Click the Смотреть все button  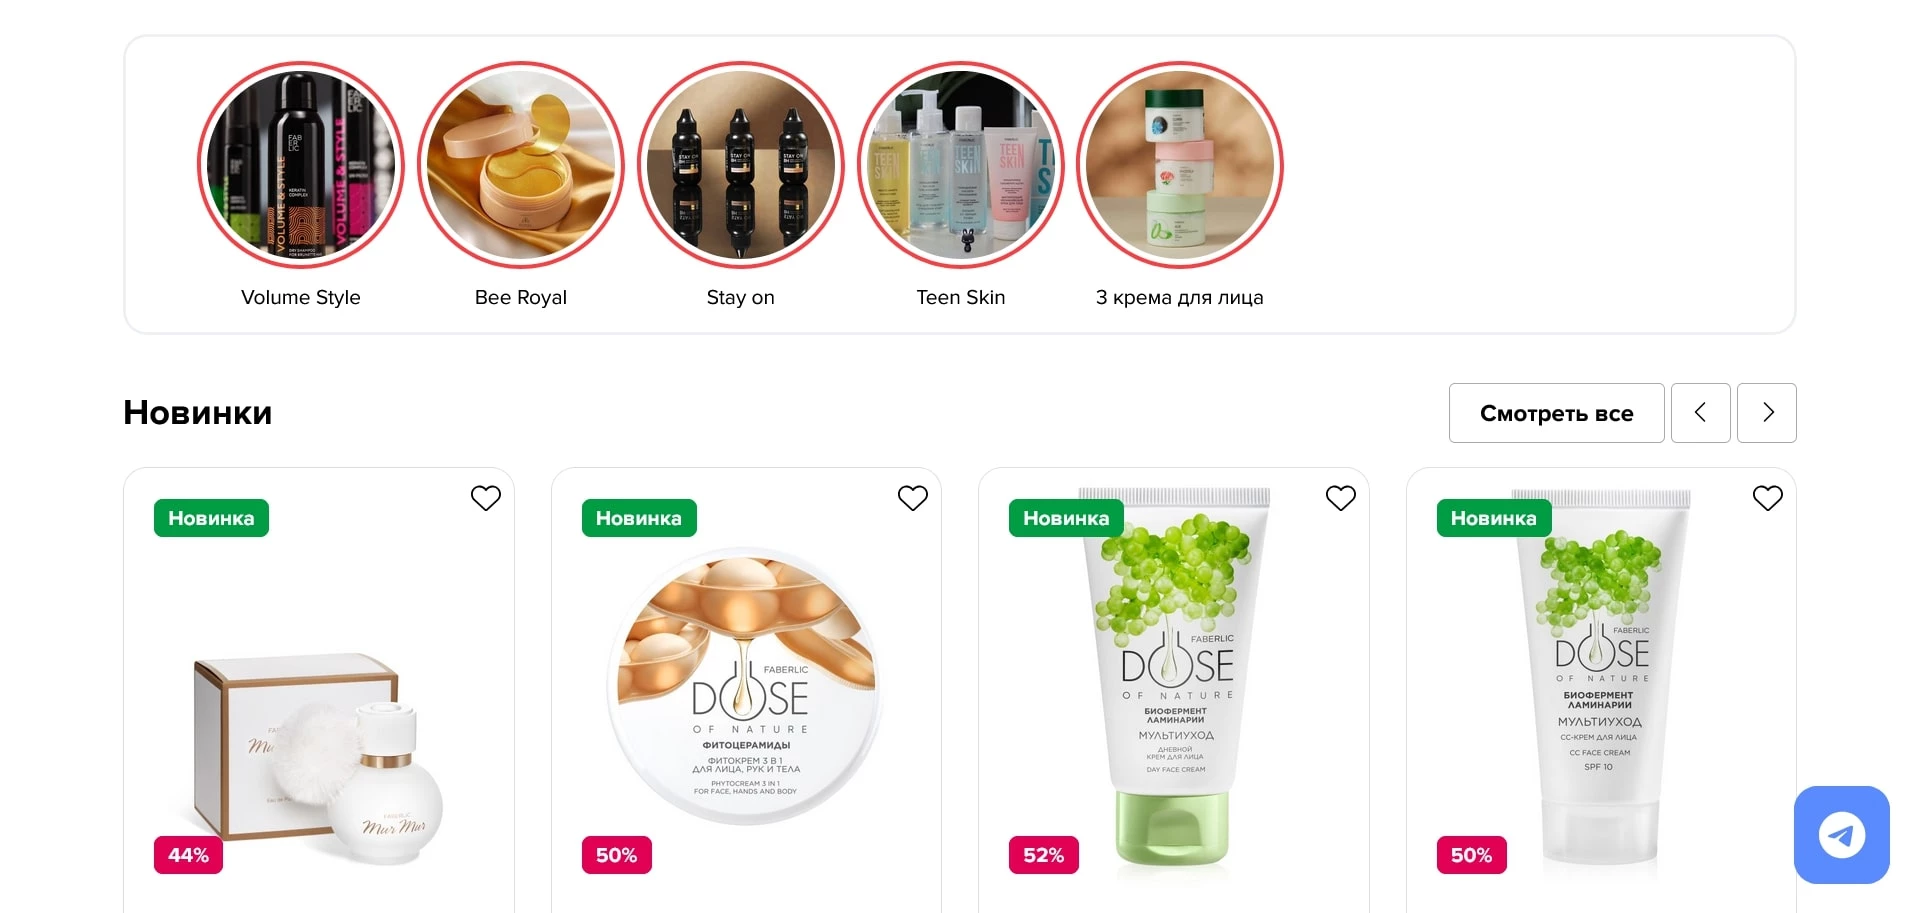pos(1556,413)
